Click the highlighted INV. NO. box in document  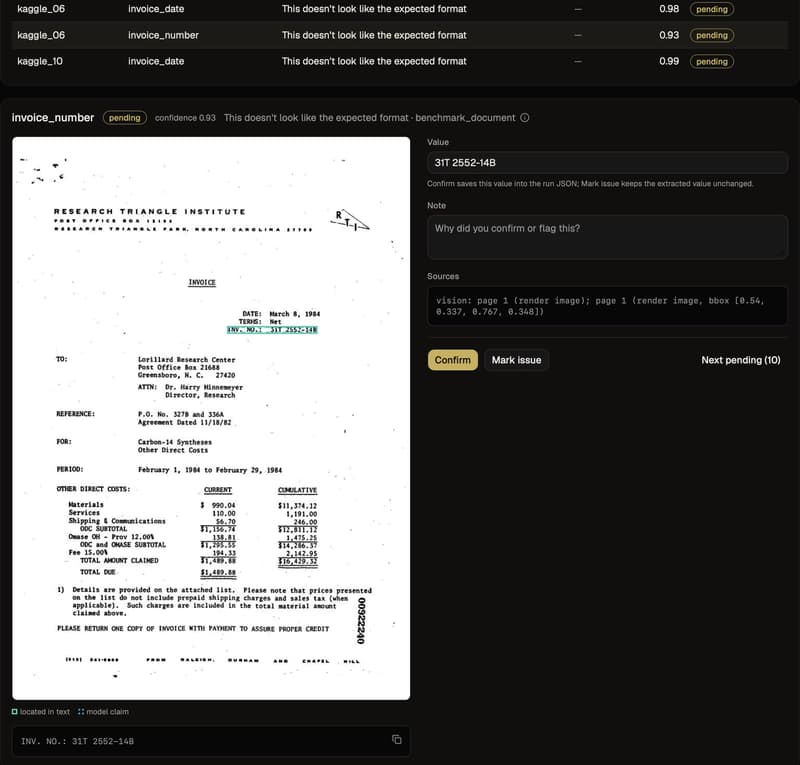[x=272, y=330]
